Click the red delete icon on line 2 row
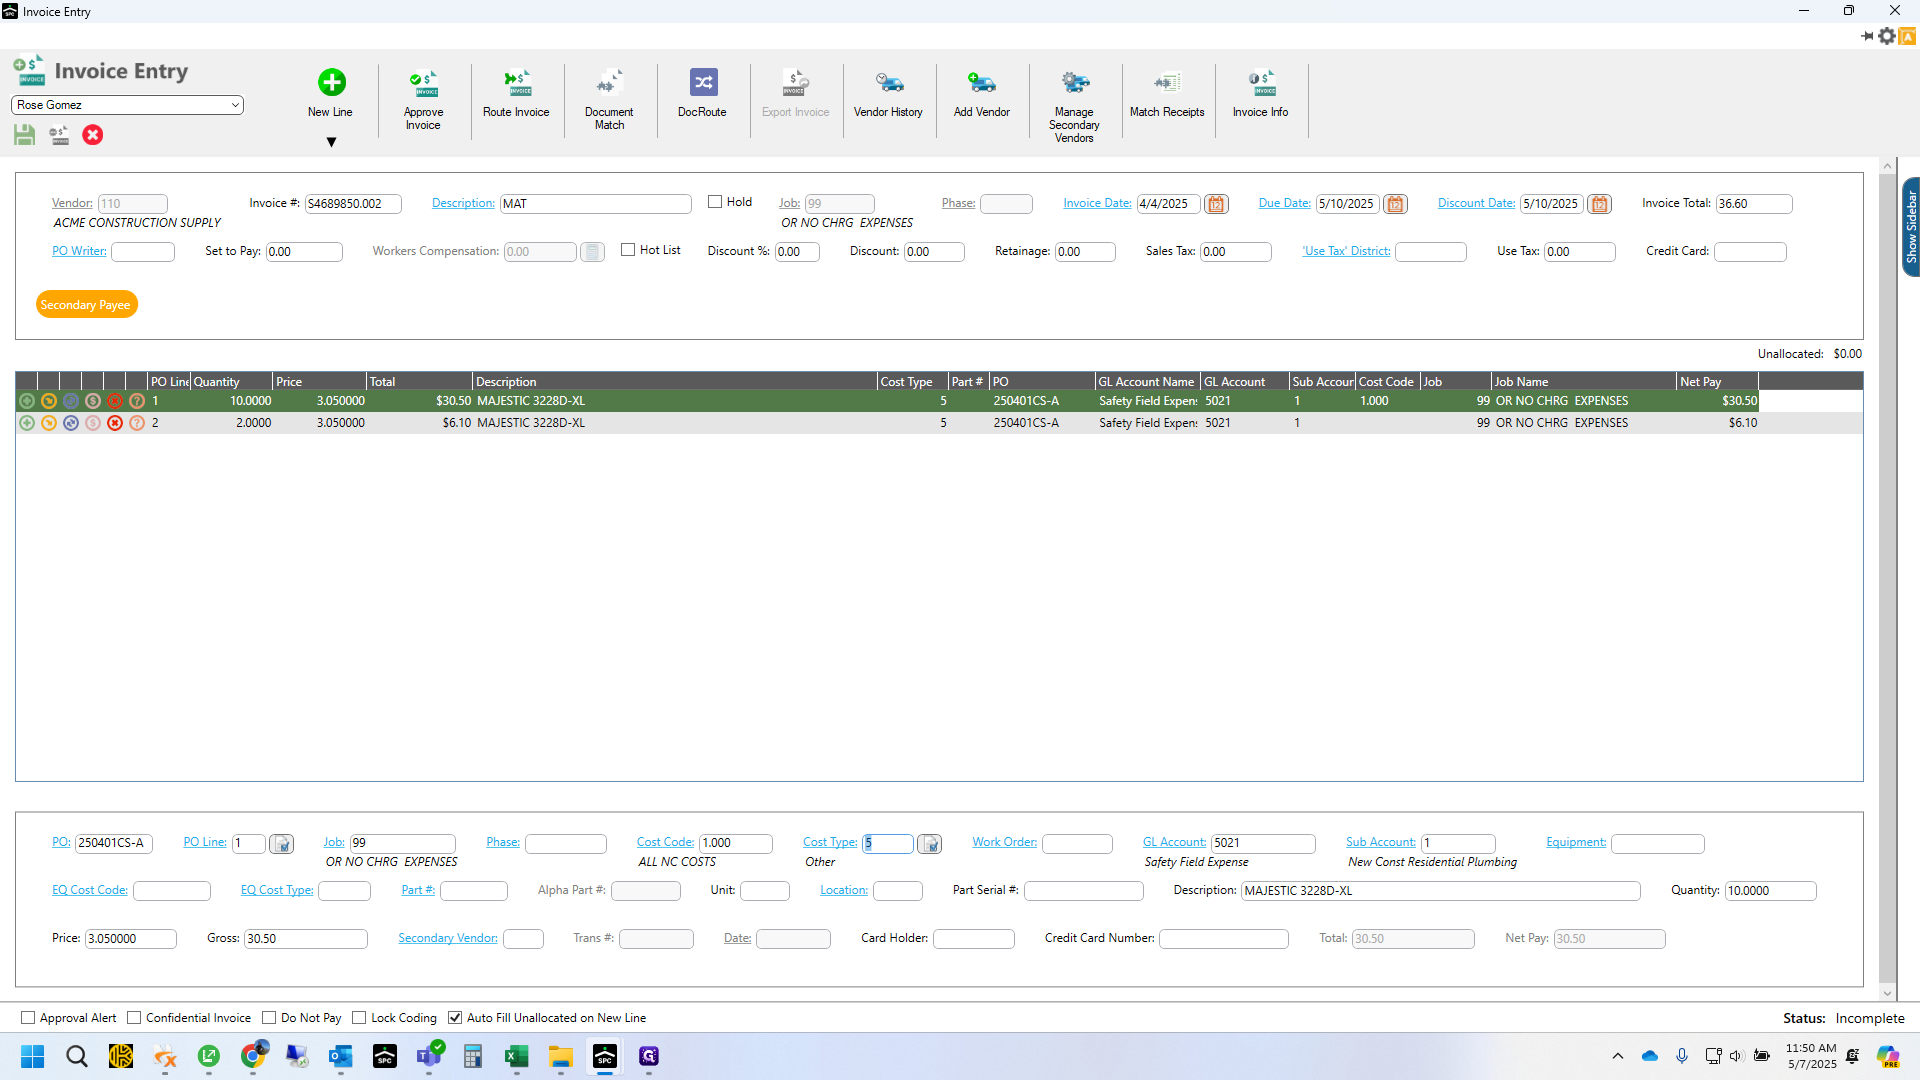Screen dimensions: 1920x1080 (x=115, y=423)
